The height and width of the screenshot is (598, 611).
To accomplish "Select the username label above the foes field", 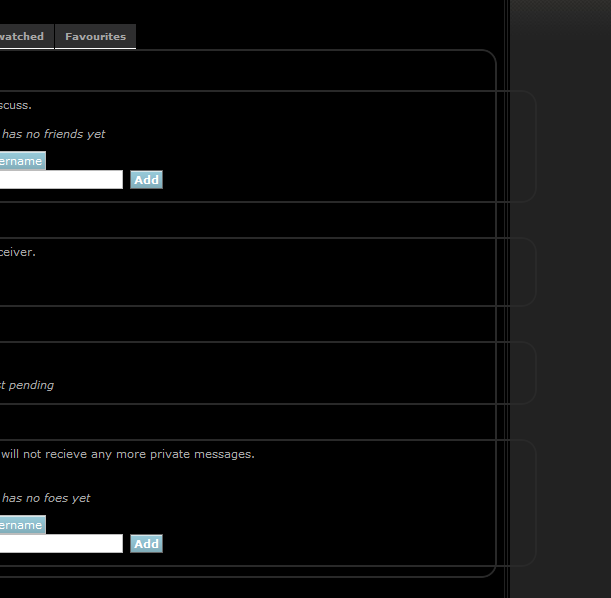I will pyautogui.click(x=23, y=525).
